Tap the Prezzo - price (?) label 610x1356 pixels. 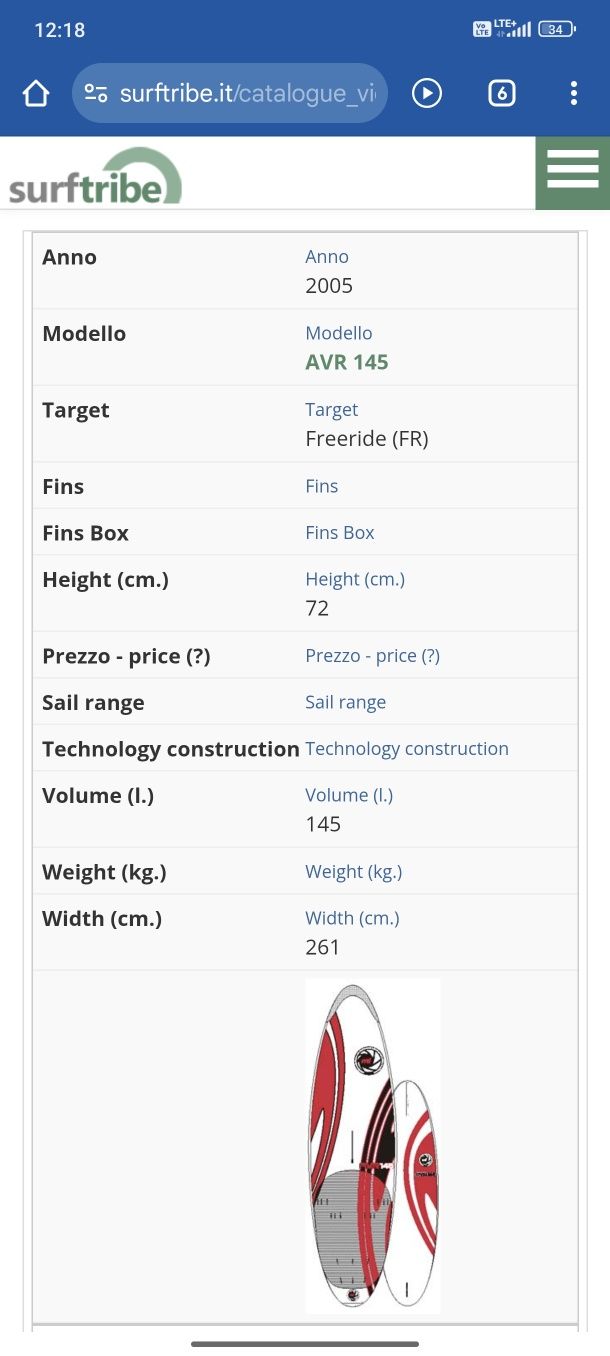tap(126, 656)
